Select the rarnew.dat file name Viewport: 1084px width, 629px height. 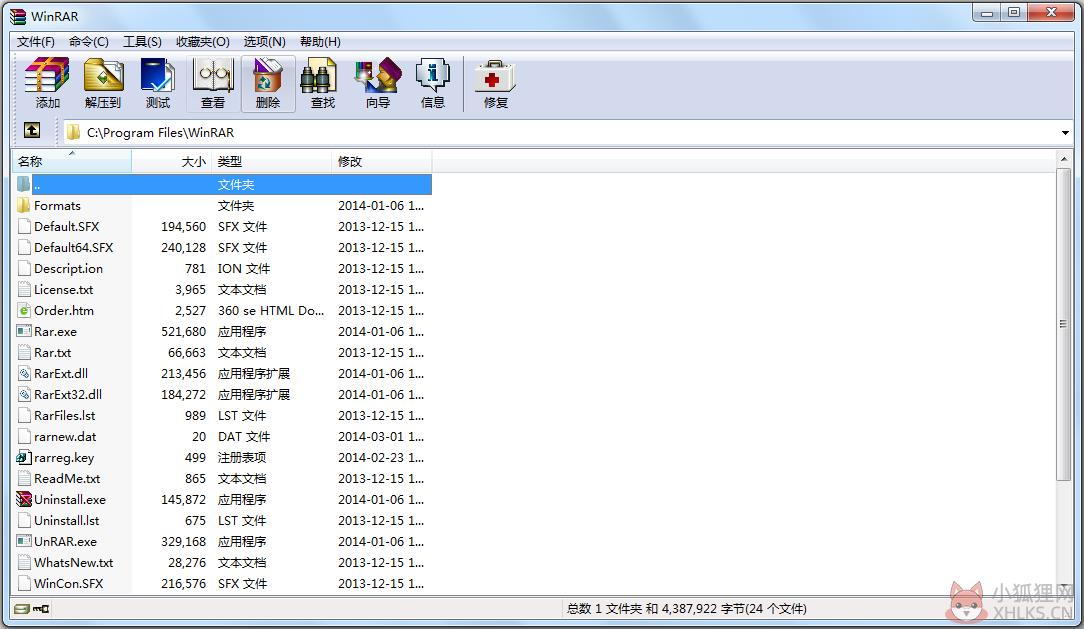coord(65,436)
